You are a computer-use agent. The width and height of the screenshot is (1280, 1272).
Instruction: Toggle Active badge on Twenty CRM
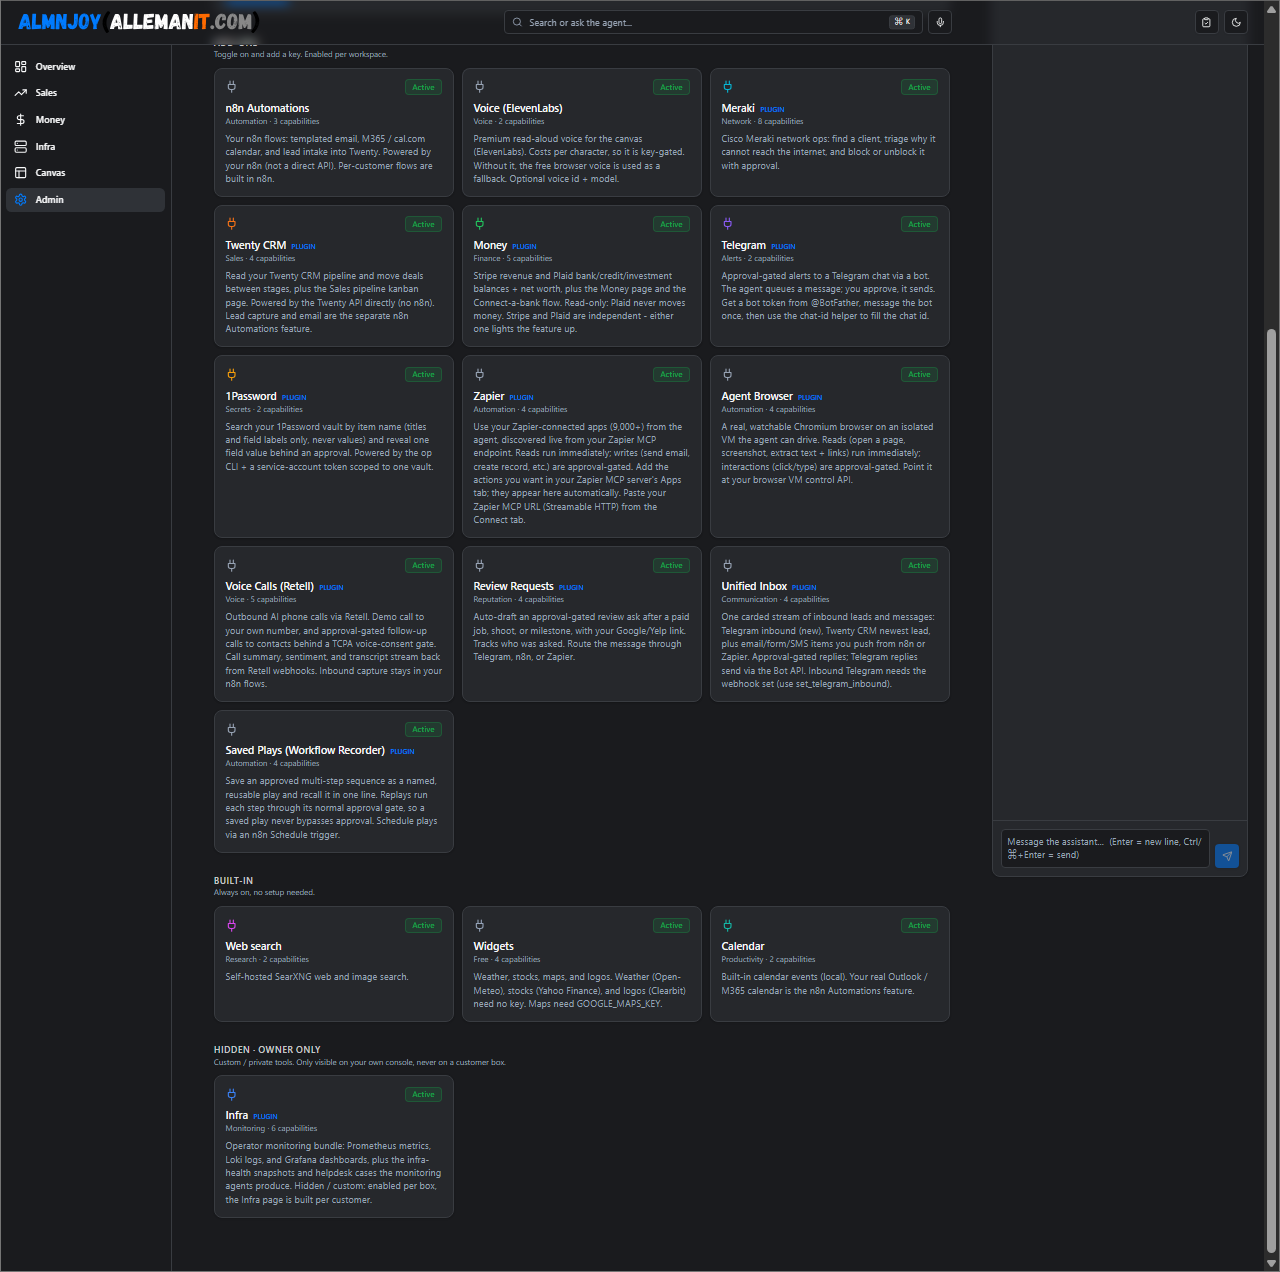(x=424, y=224)
